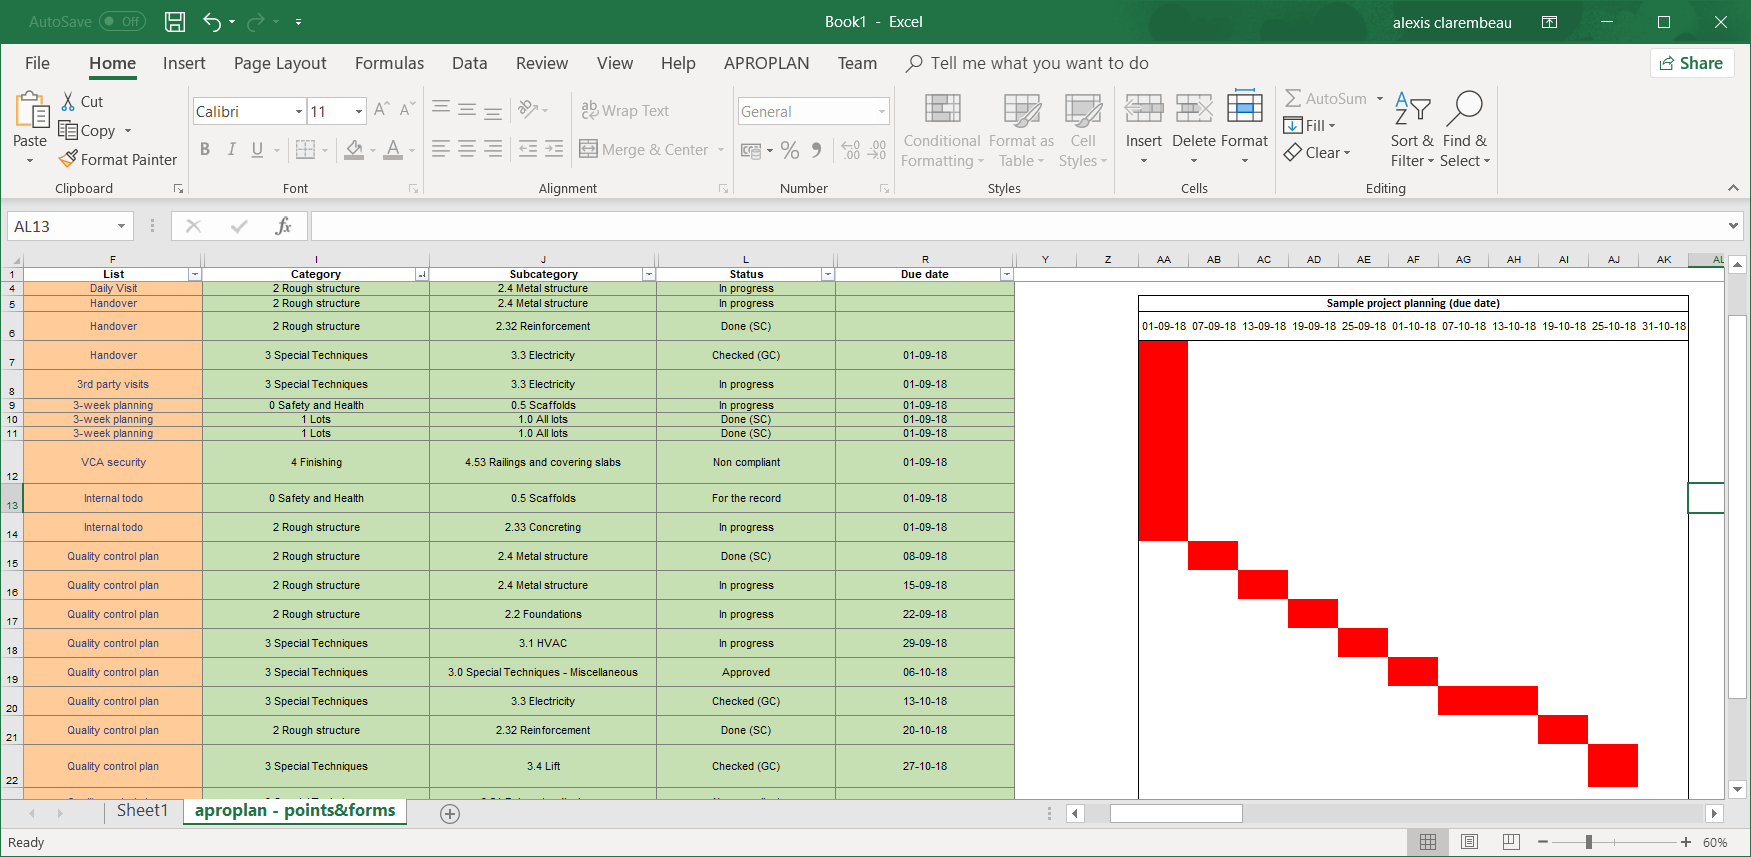Image resolution: width=1751 pixels, height=857 pixels.
Task: Click the Share button
Action: point(1692,63)
